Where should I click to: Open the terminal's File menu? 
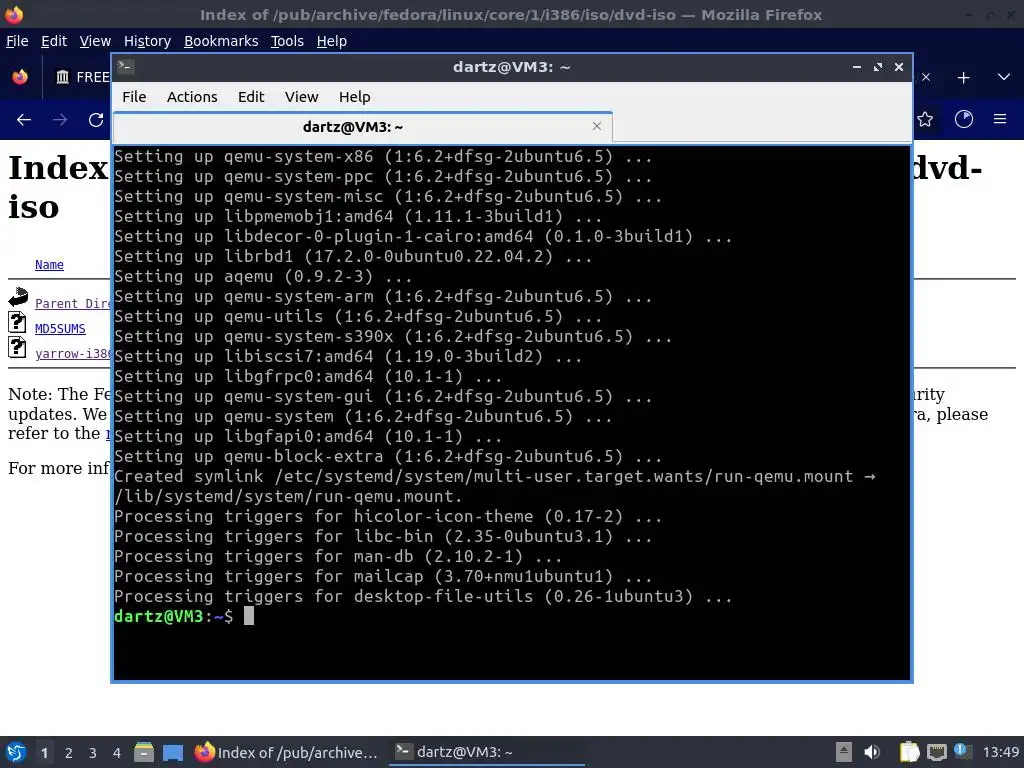pos(134,97)
